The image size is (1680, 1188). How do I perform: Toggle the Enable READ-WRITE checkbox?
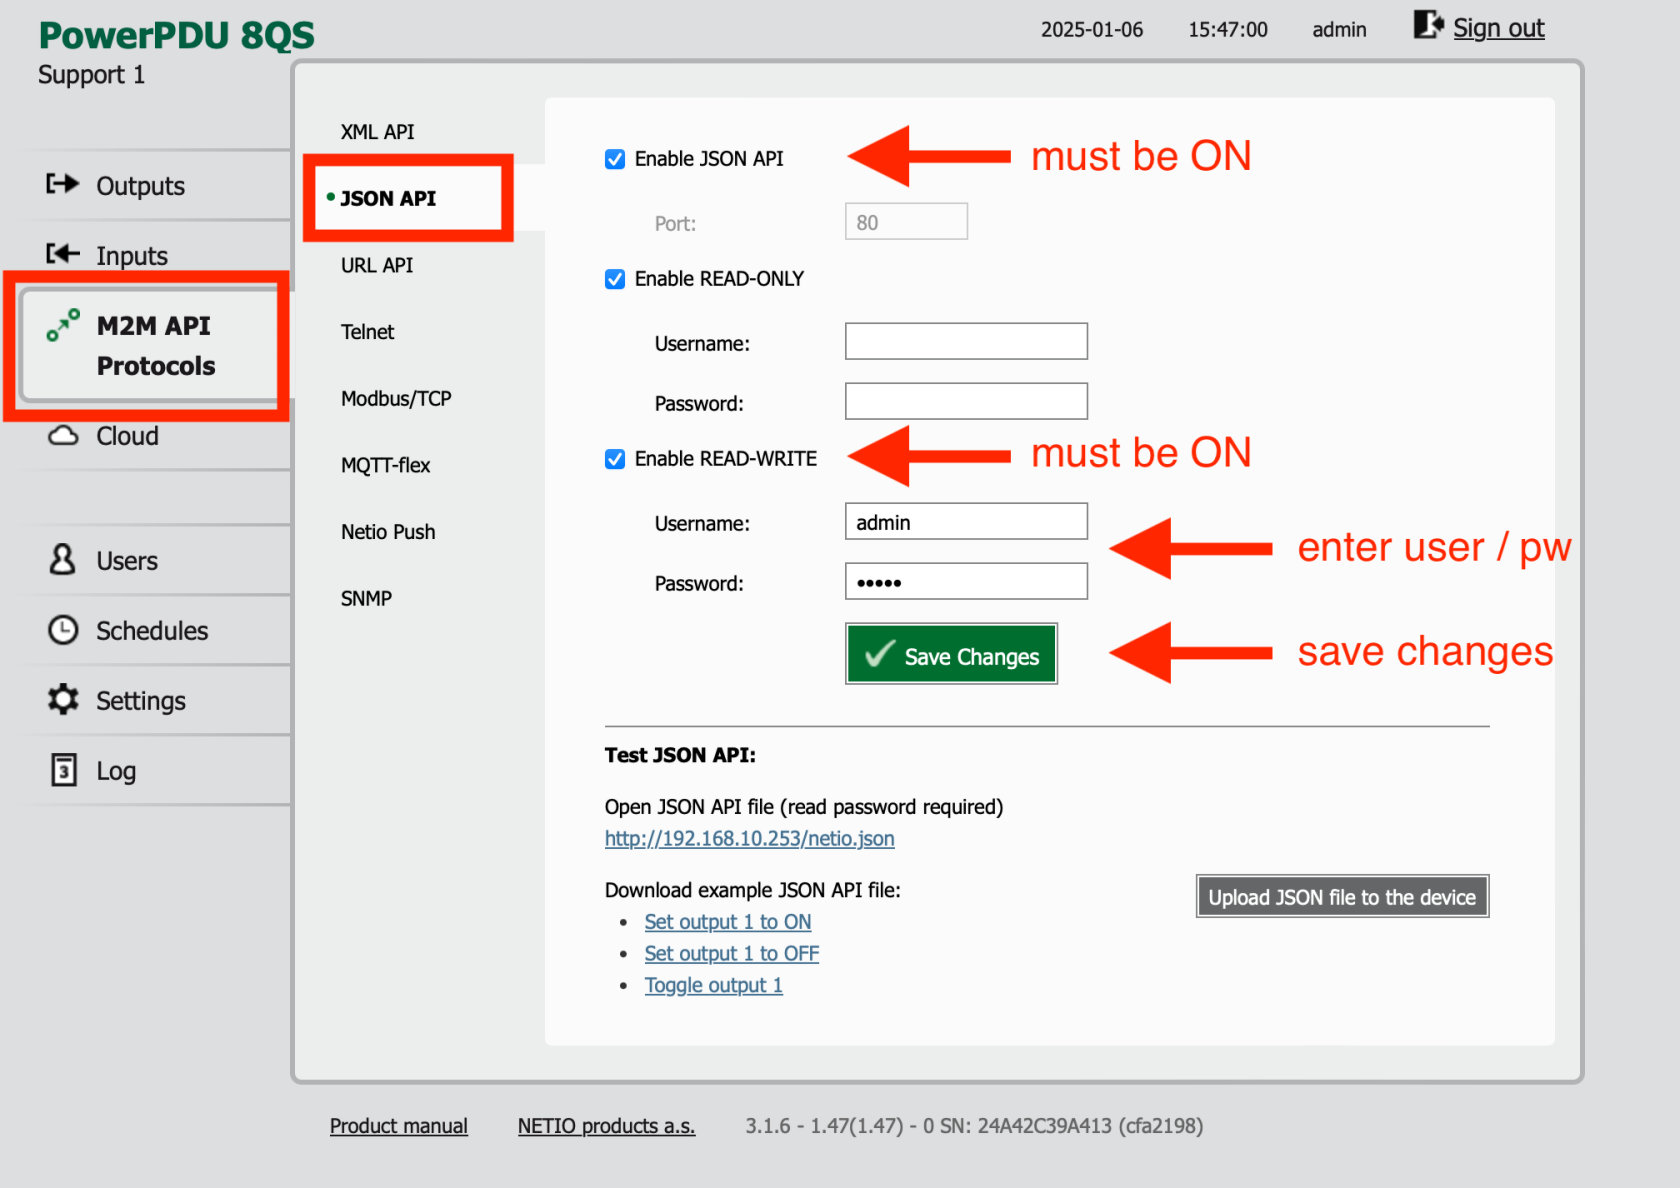[615, 459]
